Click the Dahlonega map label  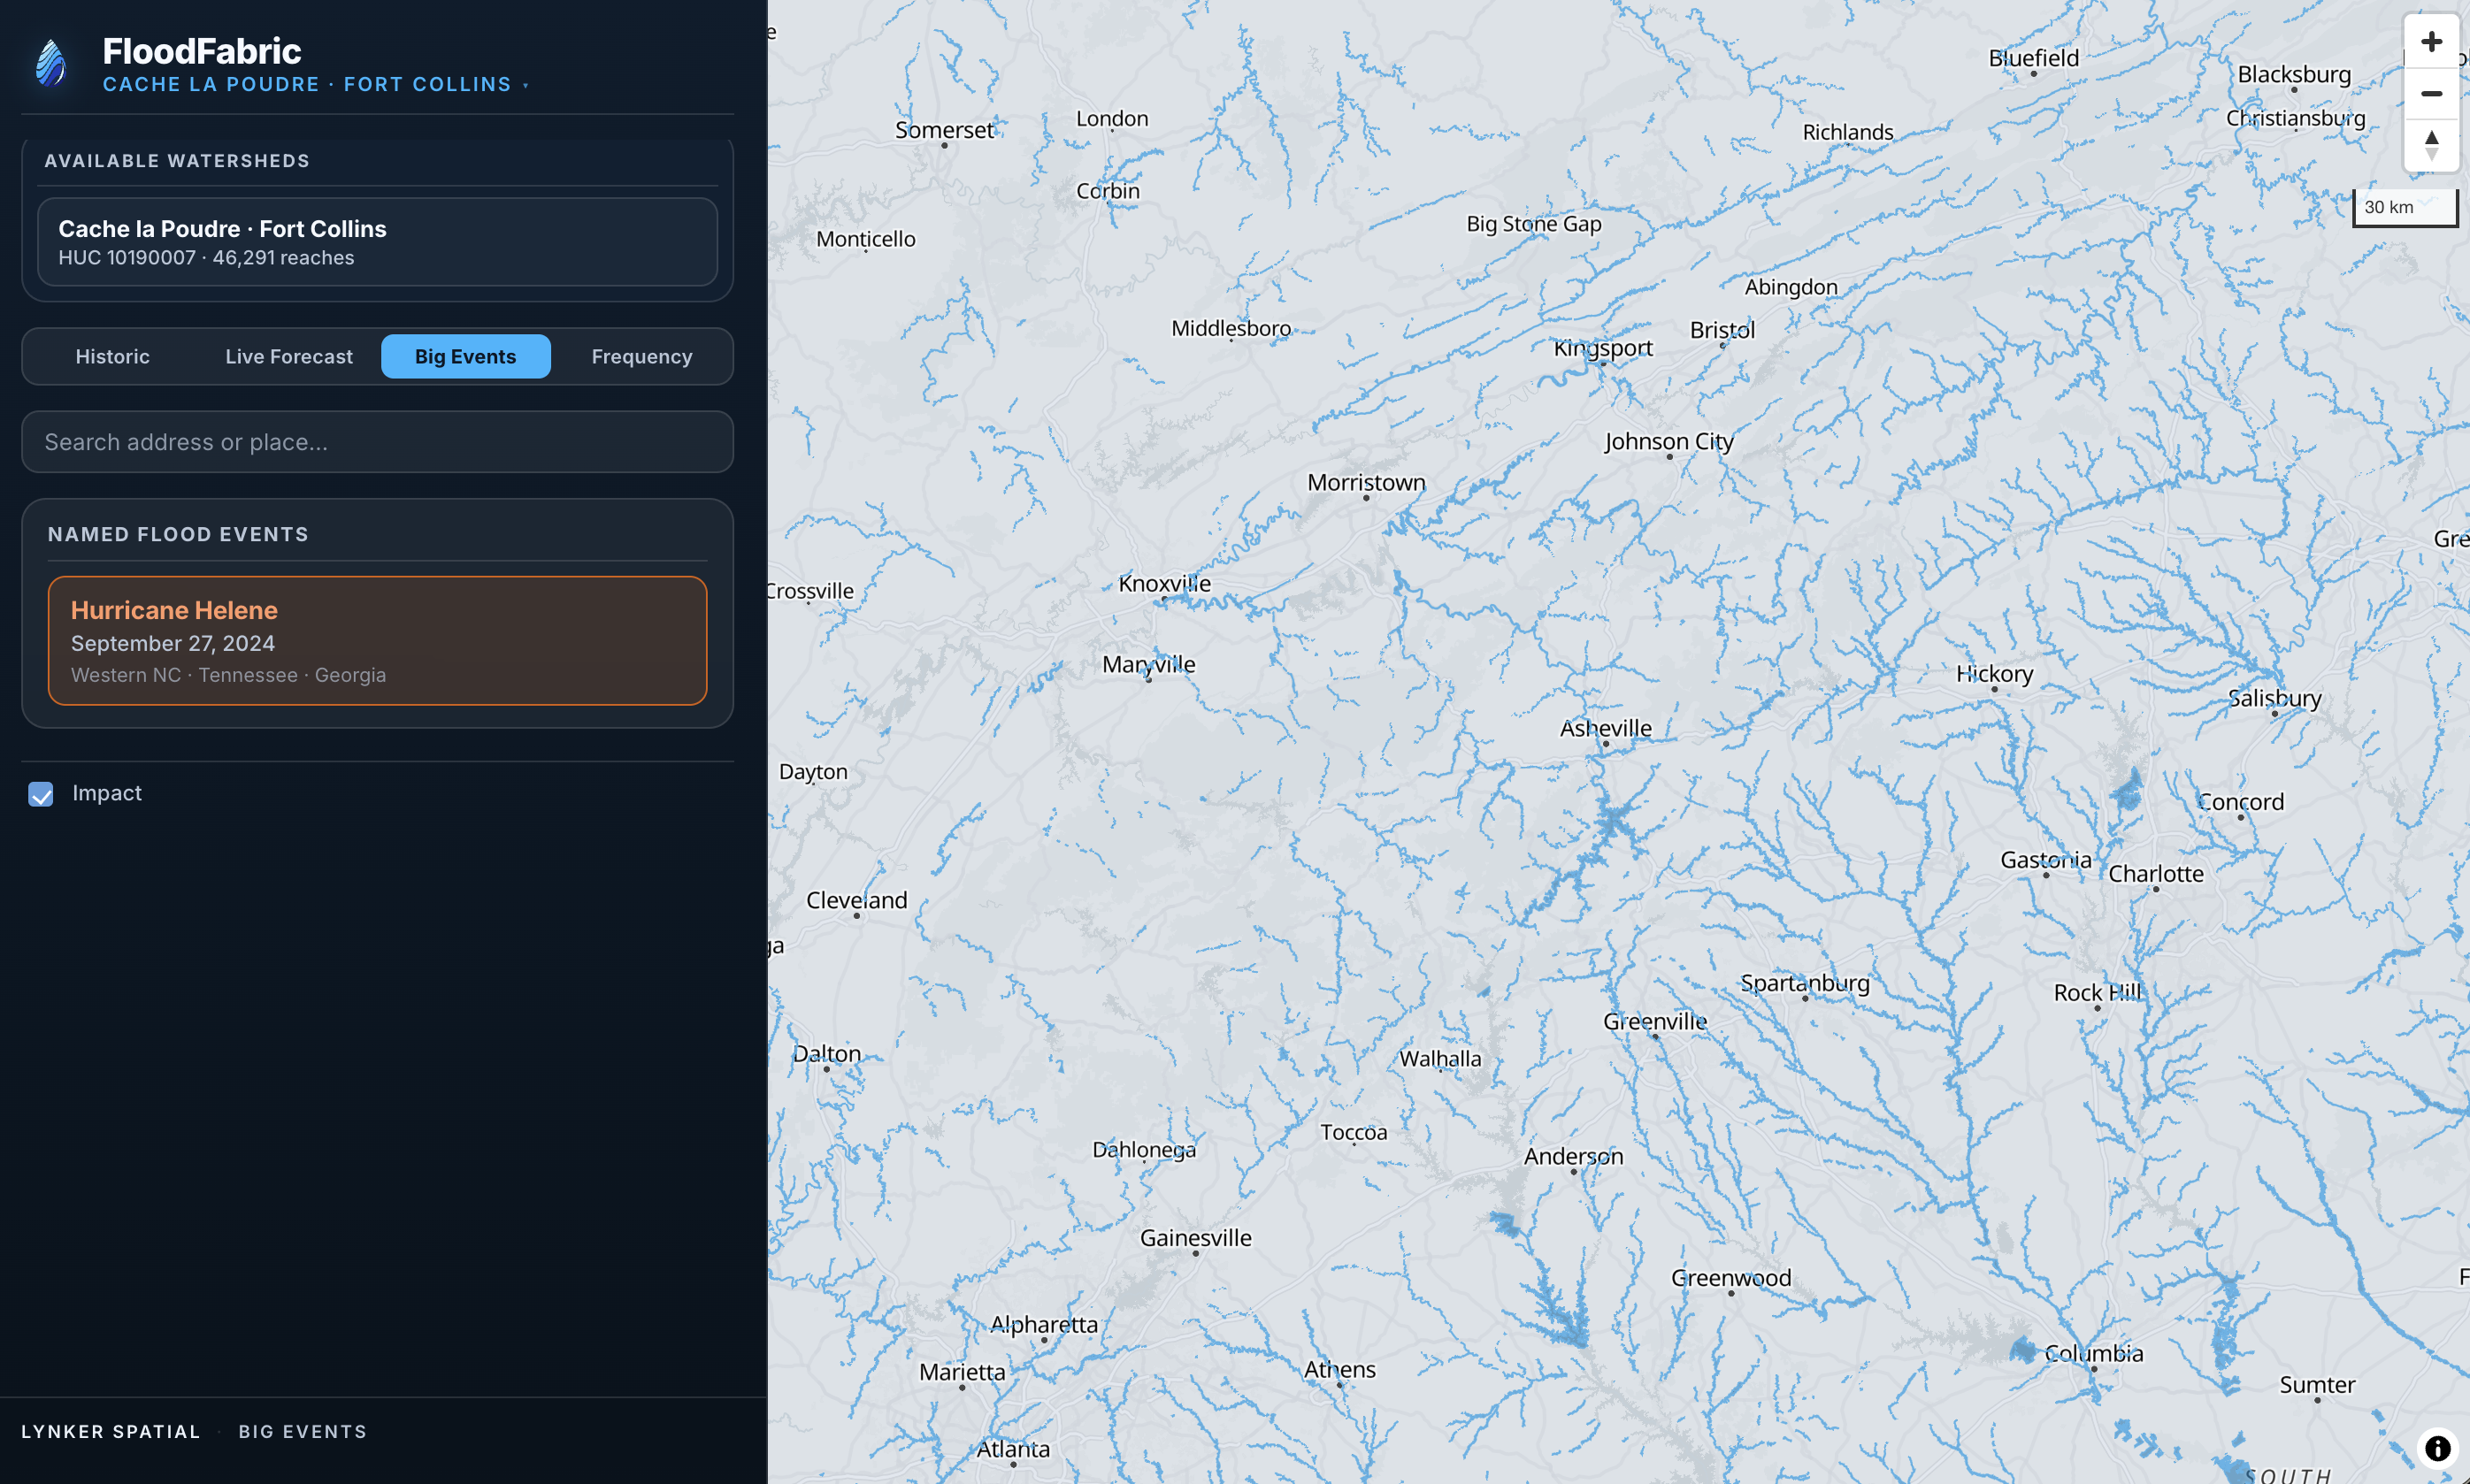tap(1143, 1149)
